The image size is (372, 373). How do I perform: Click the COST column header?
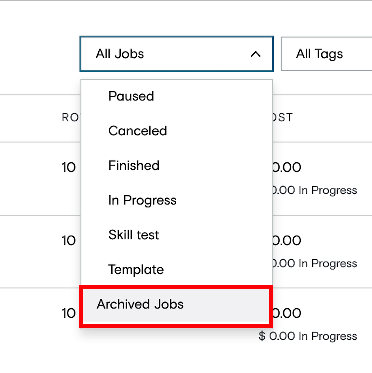click(x=283, y=117)
